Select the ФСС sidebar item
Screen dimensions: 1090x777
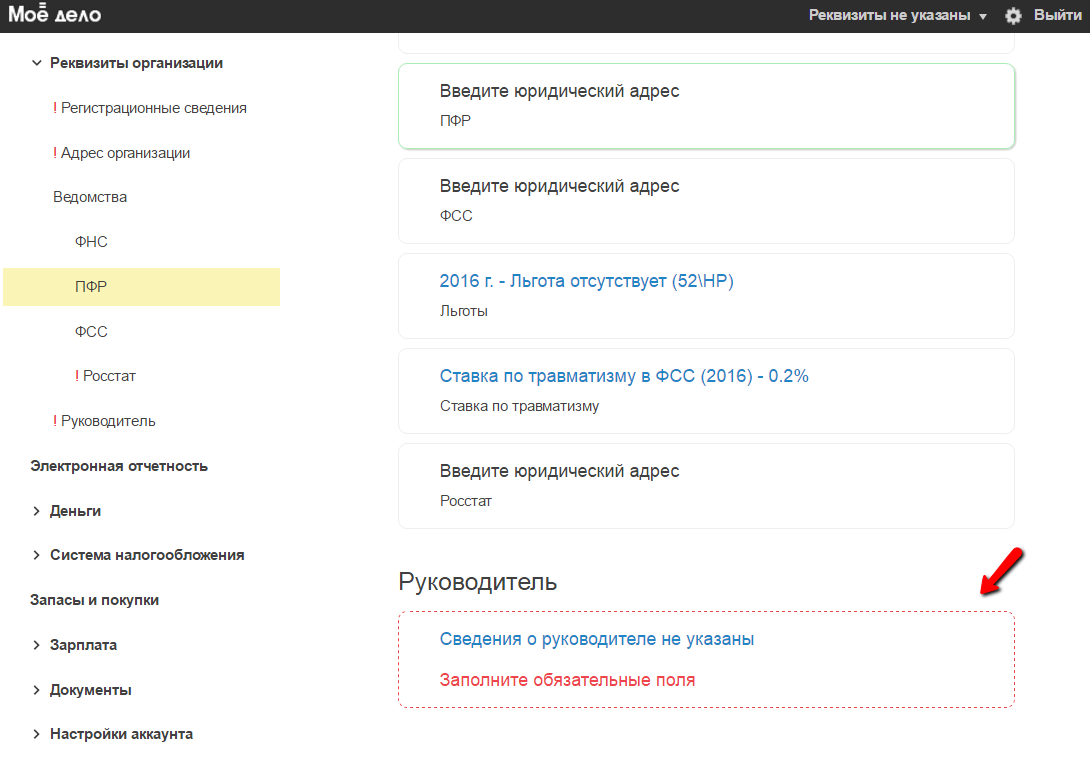pyautogui.click(x=91, y=331)
